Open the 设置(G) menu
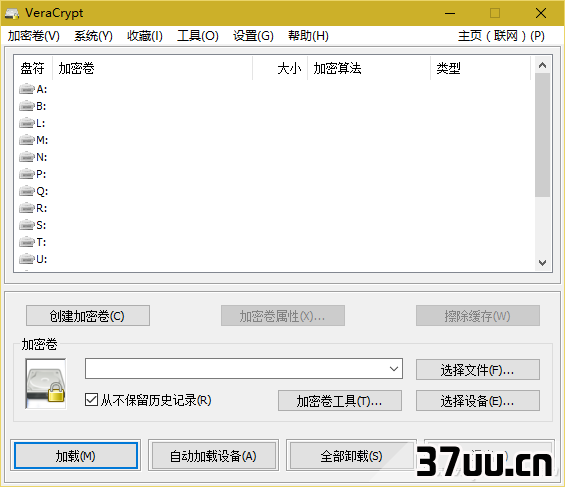 click(253, 36)
